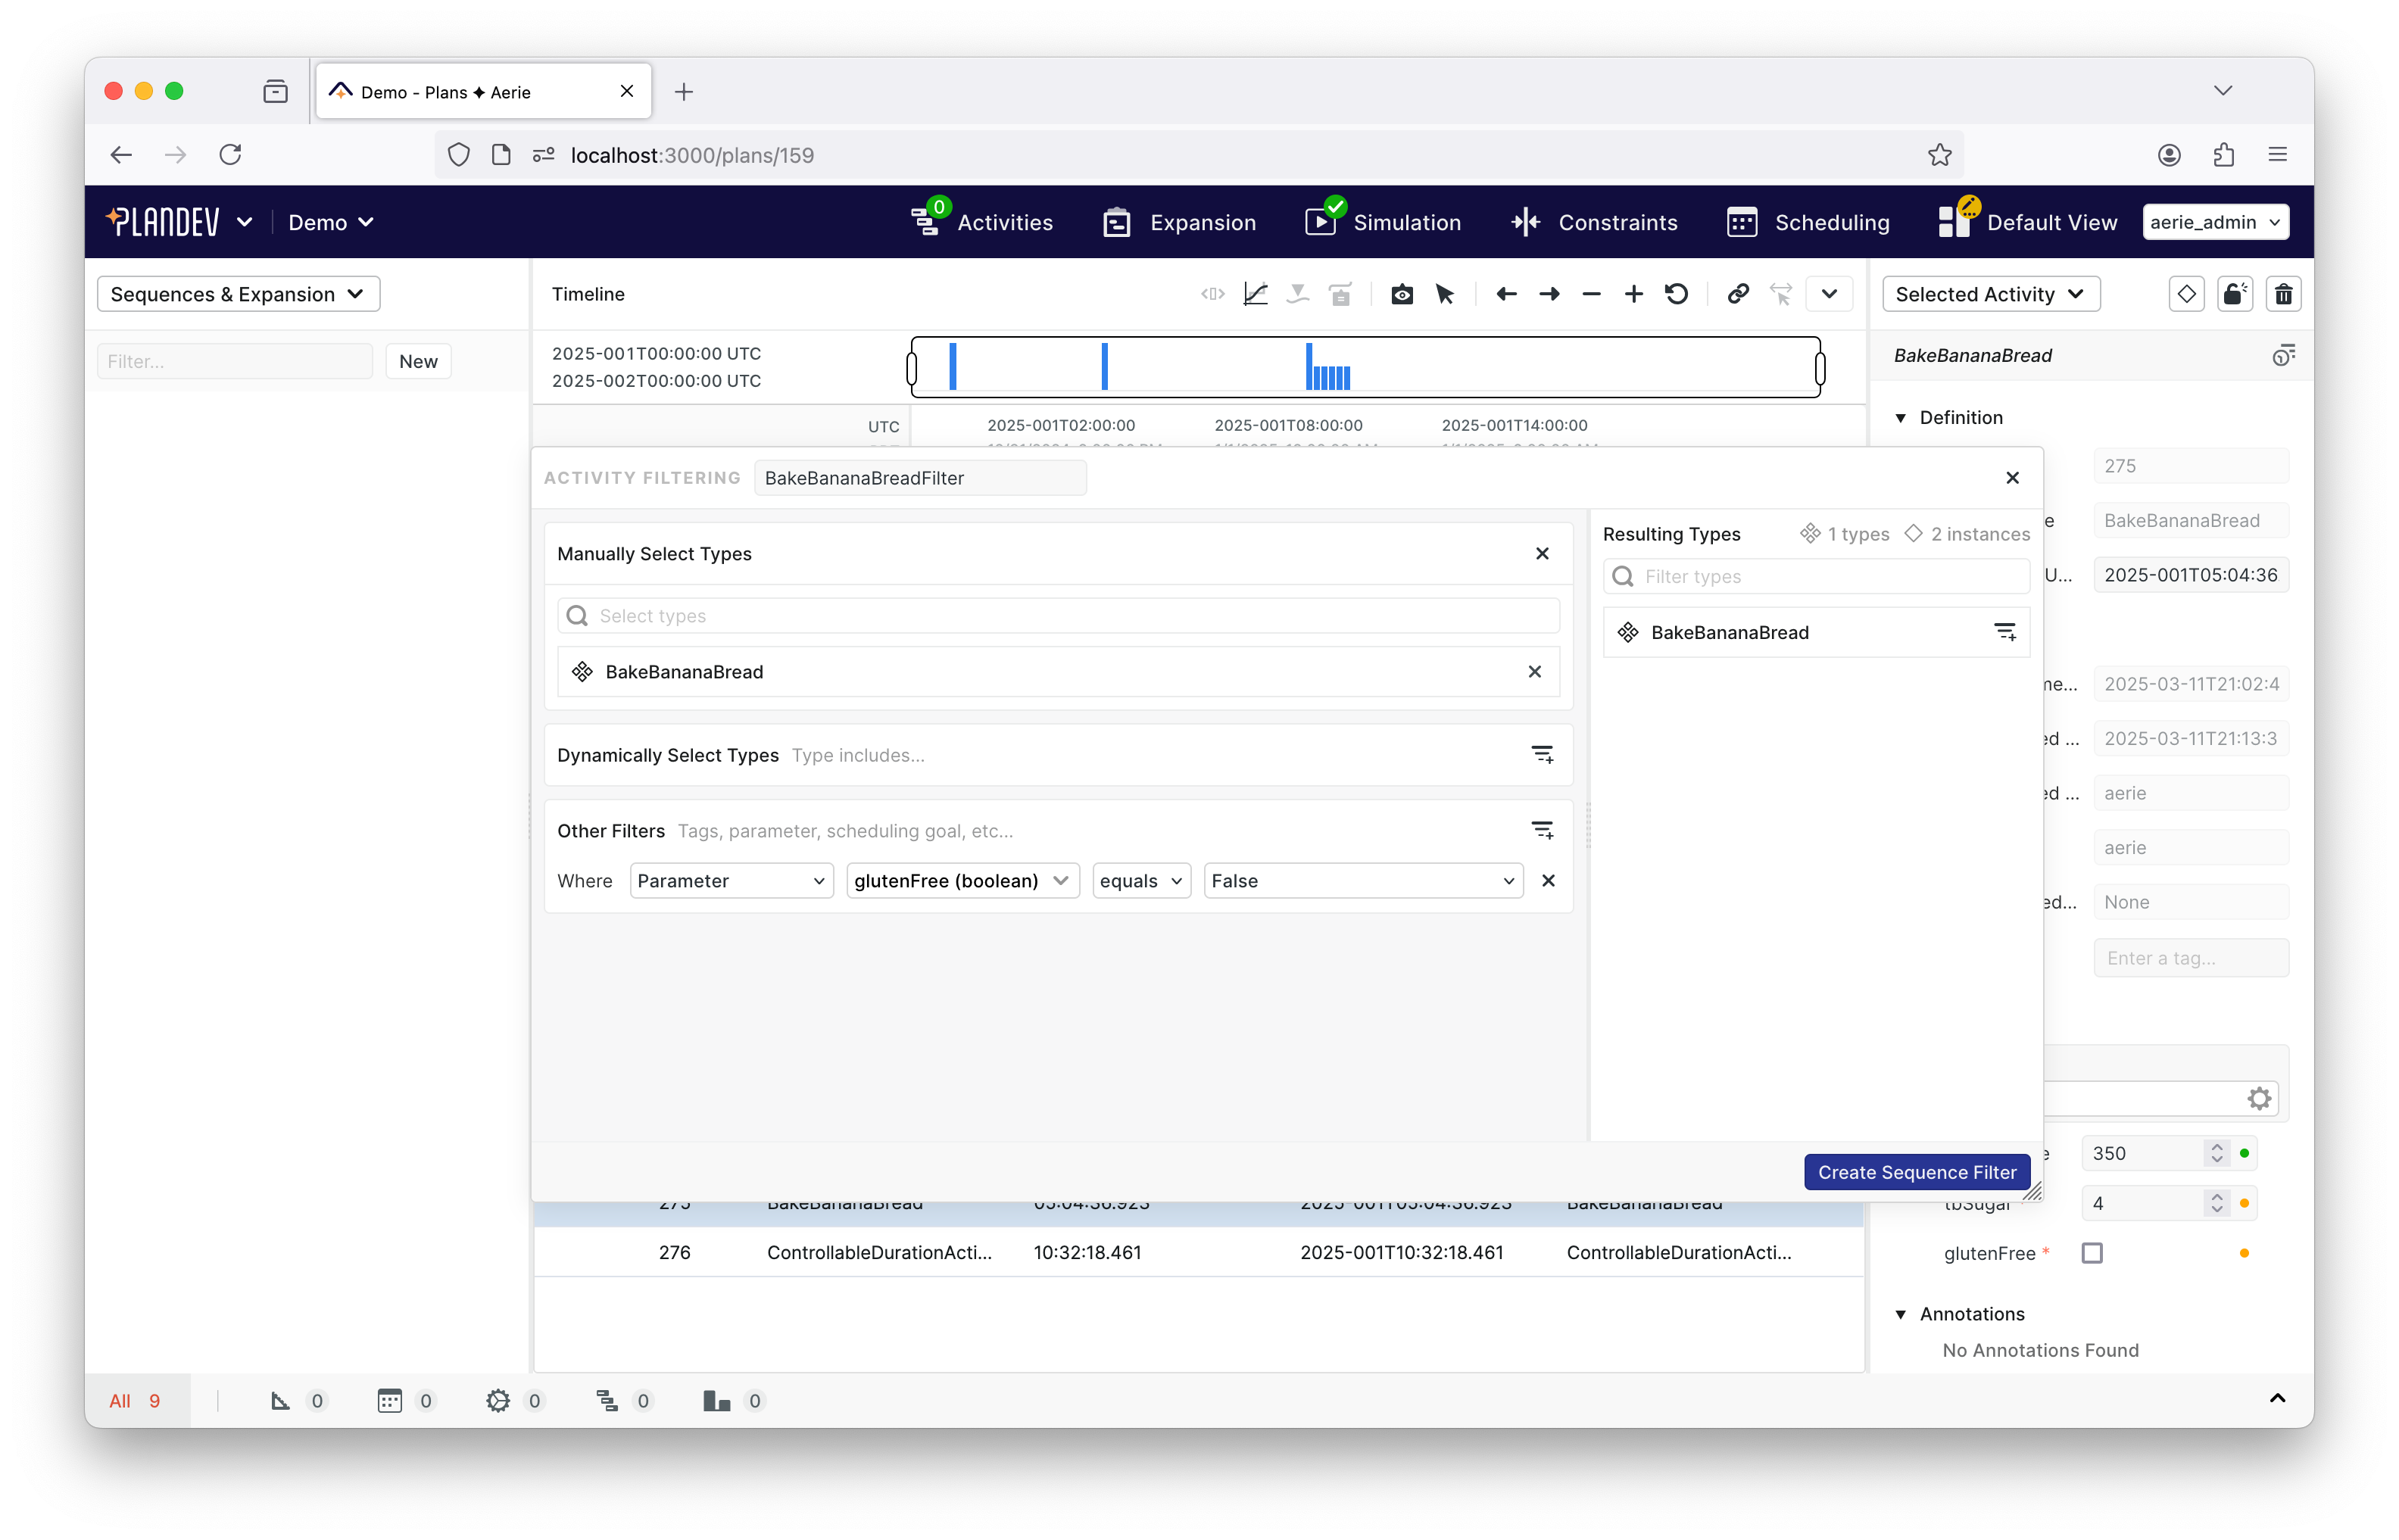
Task: Select the pointer tool in timeline toolbar
Action: pyautogui.click(x=1444, y=293)
